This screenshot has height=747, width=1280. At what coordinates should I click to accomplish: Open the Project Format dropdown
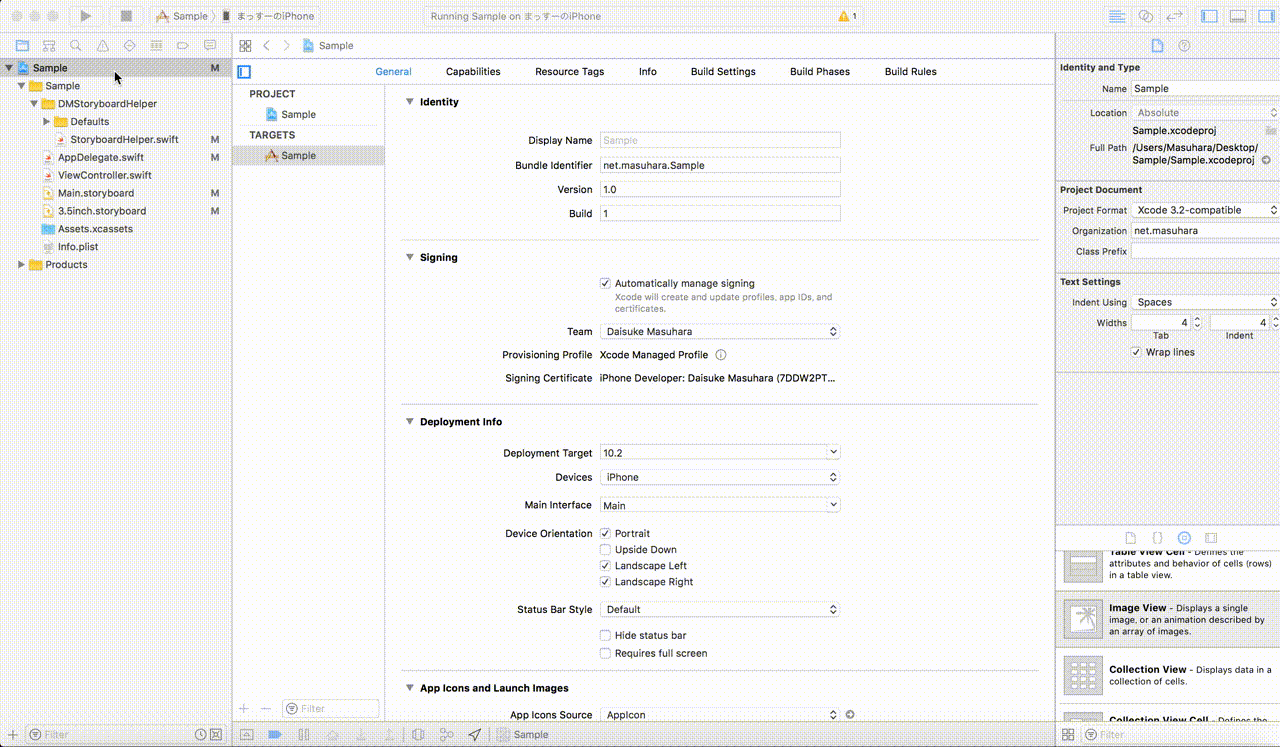point(1205,210)
